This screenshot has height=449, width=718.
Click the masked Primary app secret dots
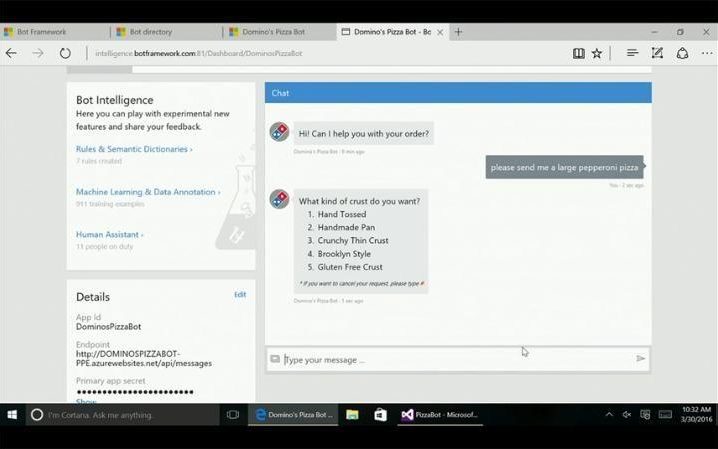click(135, 392)
